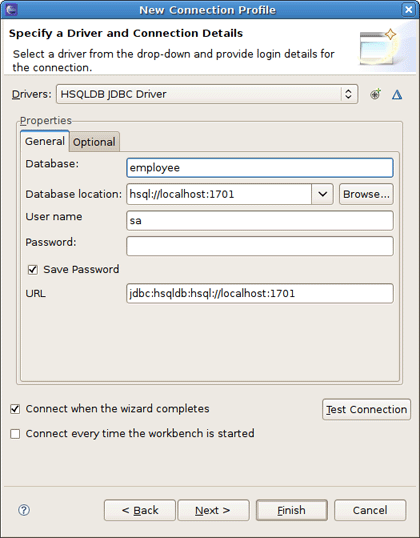
Task: Open the help question mark icon
Action: point(24,510)
